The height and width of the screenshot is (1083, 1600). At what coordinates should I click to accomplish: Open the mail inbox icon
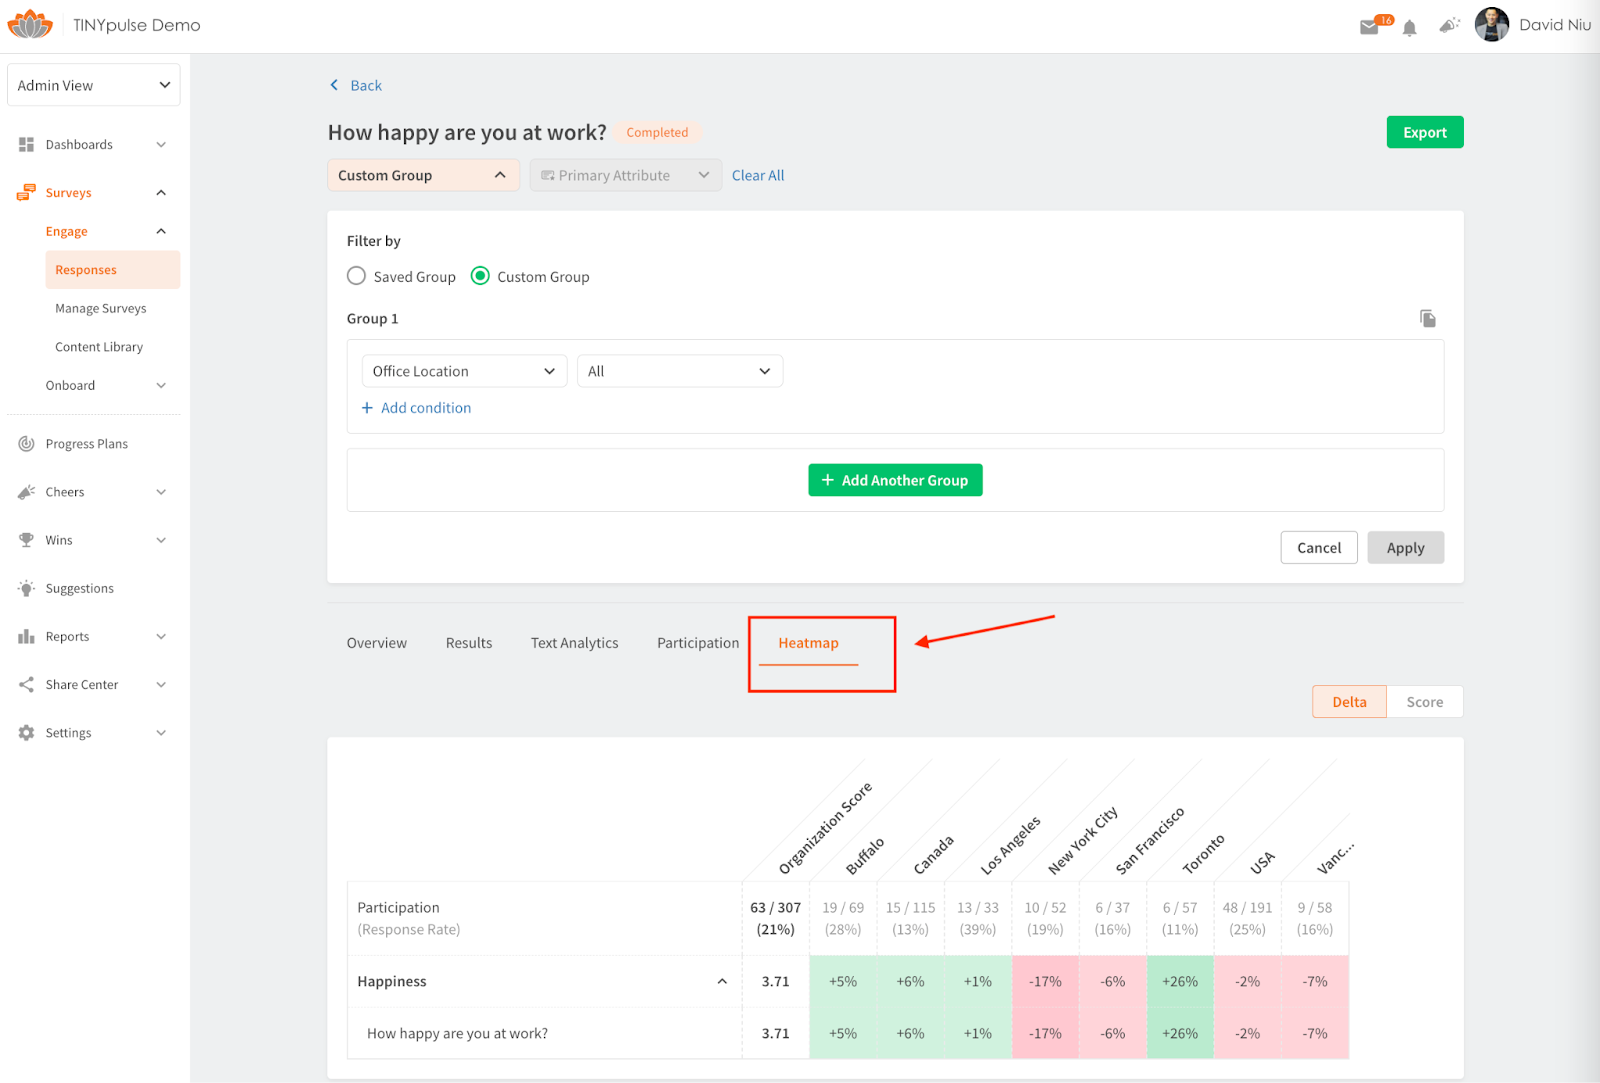[1369, 27]
